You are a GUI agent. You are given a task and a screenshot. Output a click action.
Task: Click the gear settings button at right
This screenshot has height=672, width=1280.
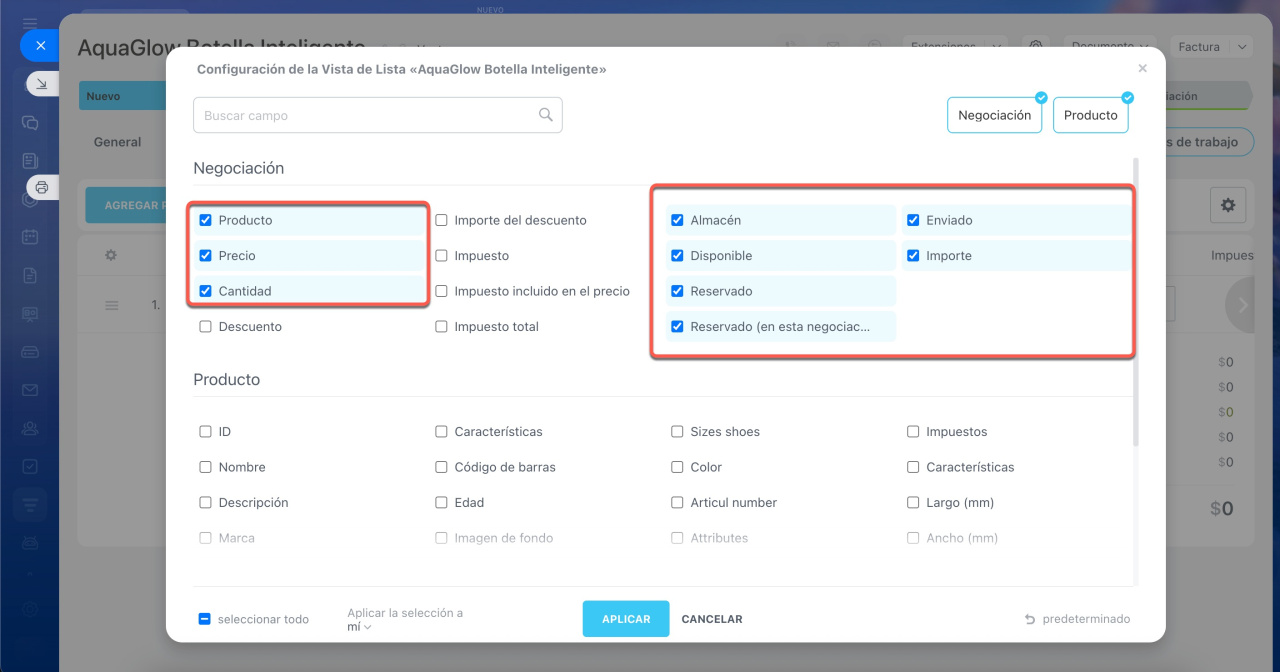1227,205
